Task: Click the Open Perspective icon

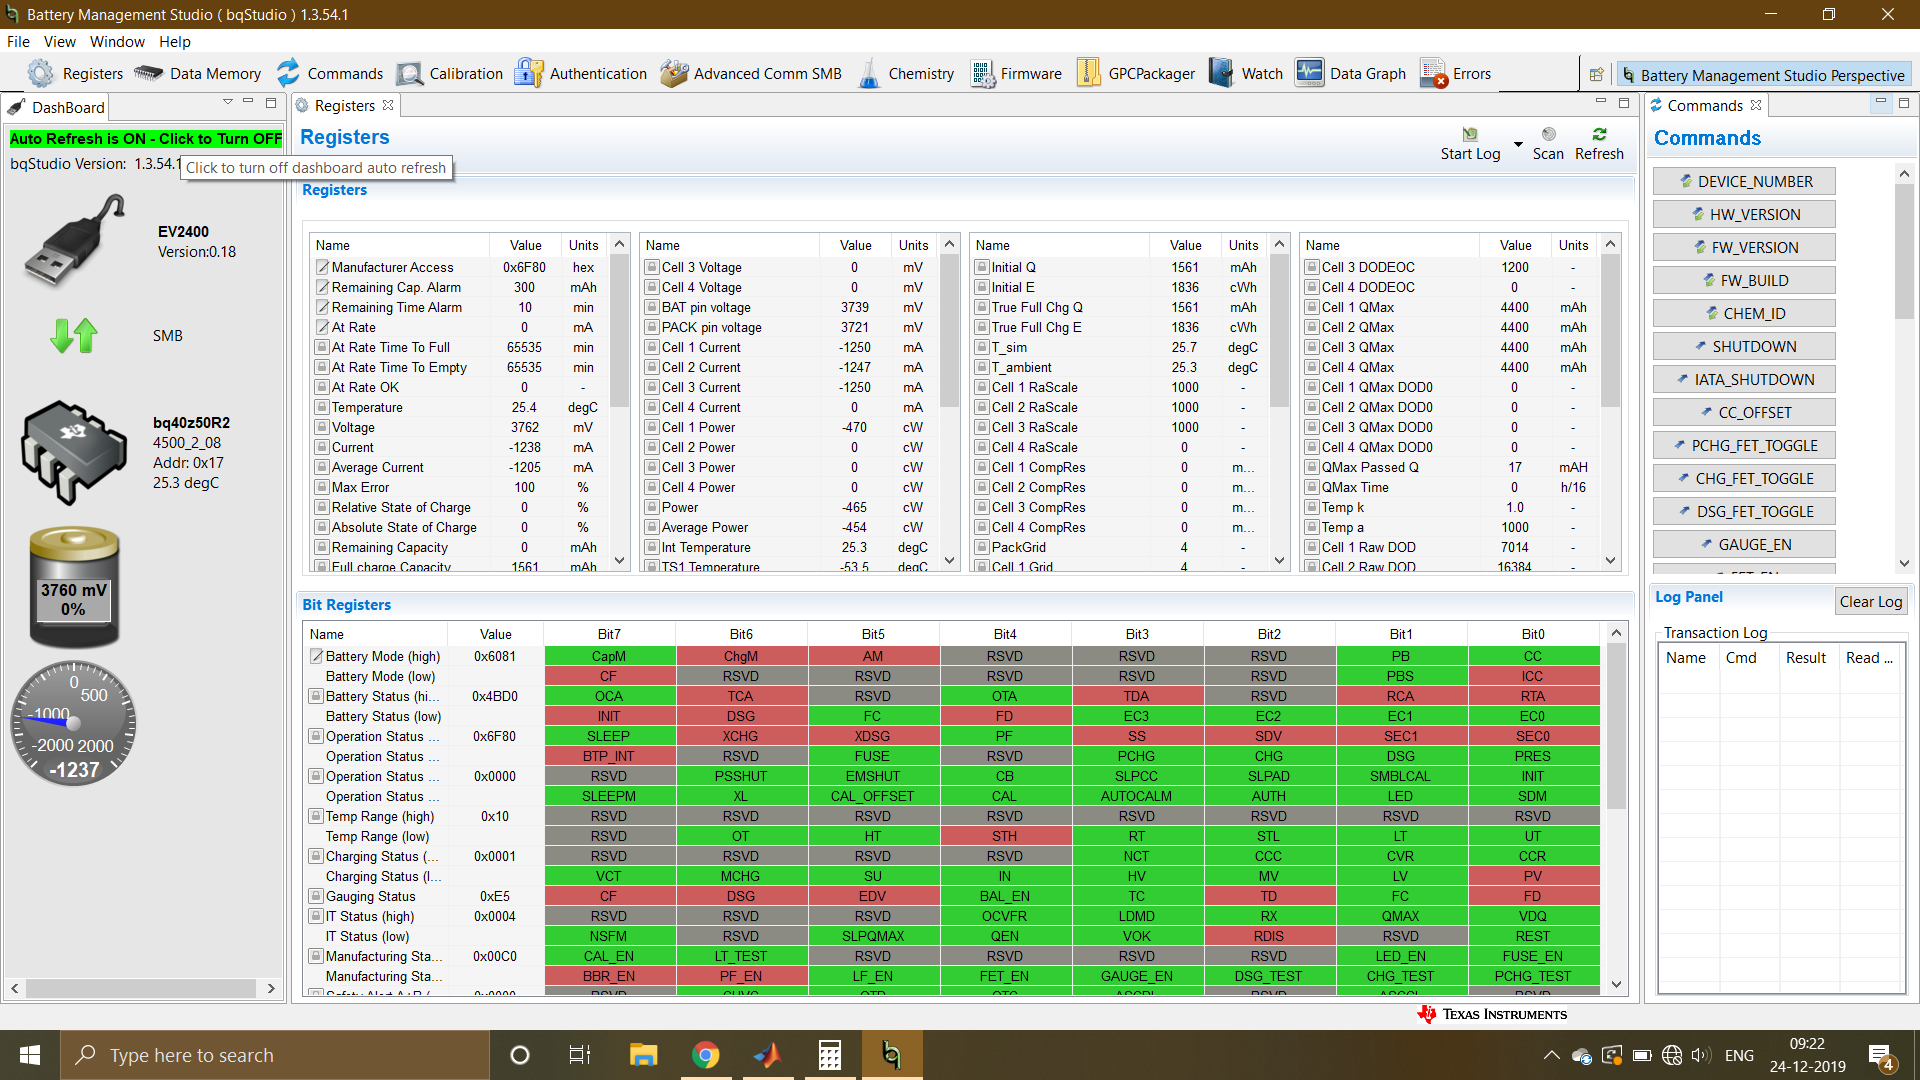Action: pyautogui.click(x=1596, y=75)
